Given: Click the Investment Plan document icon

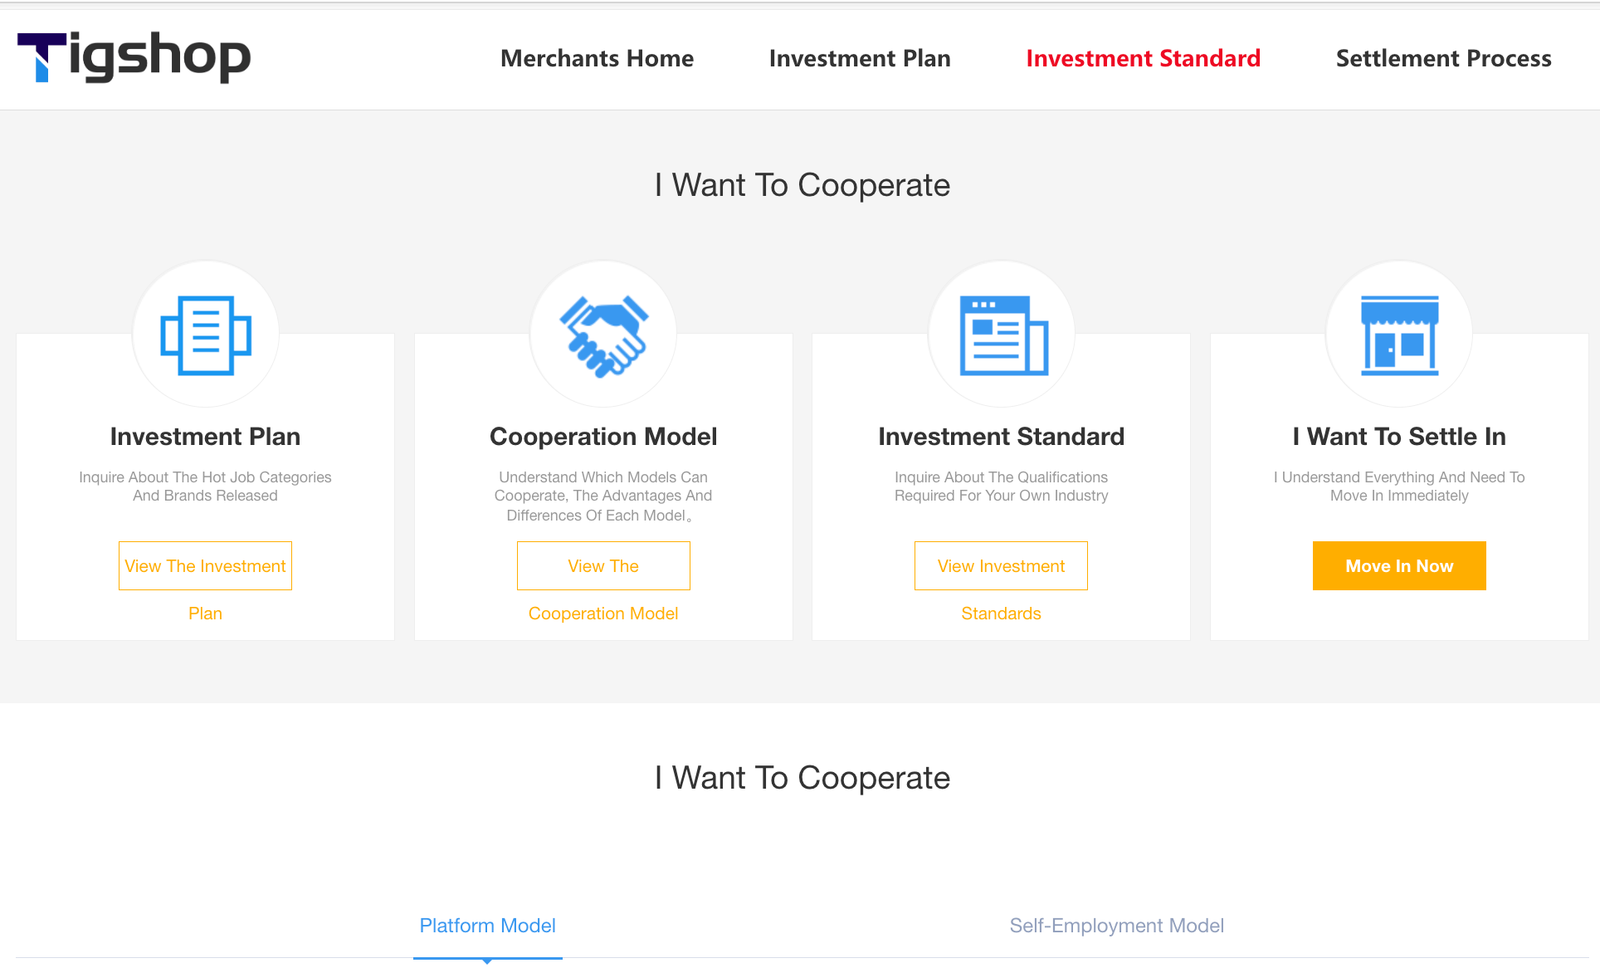Looking at the screenshot, I should [206, 335].
